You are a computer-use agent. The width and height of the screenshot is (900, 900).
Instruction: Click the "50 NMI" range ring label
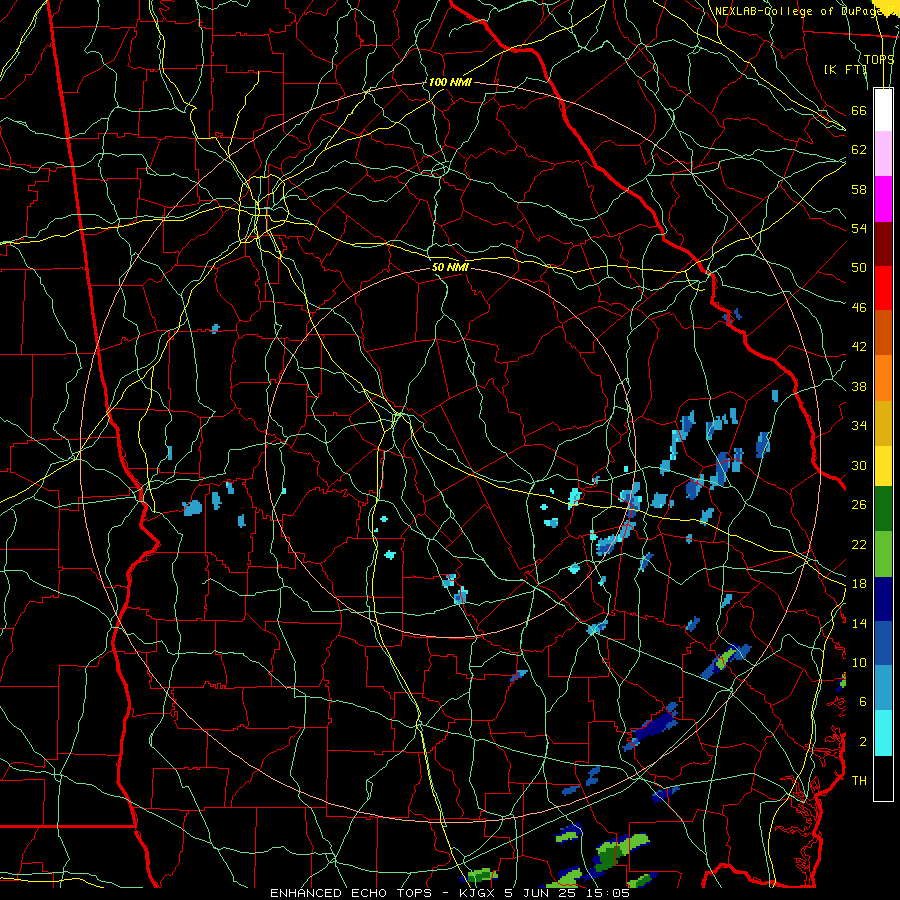450,267
